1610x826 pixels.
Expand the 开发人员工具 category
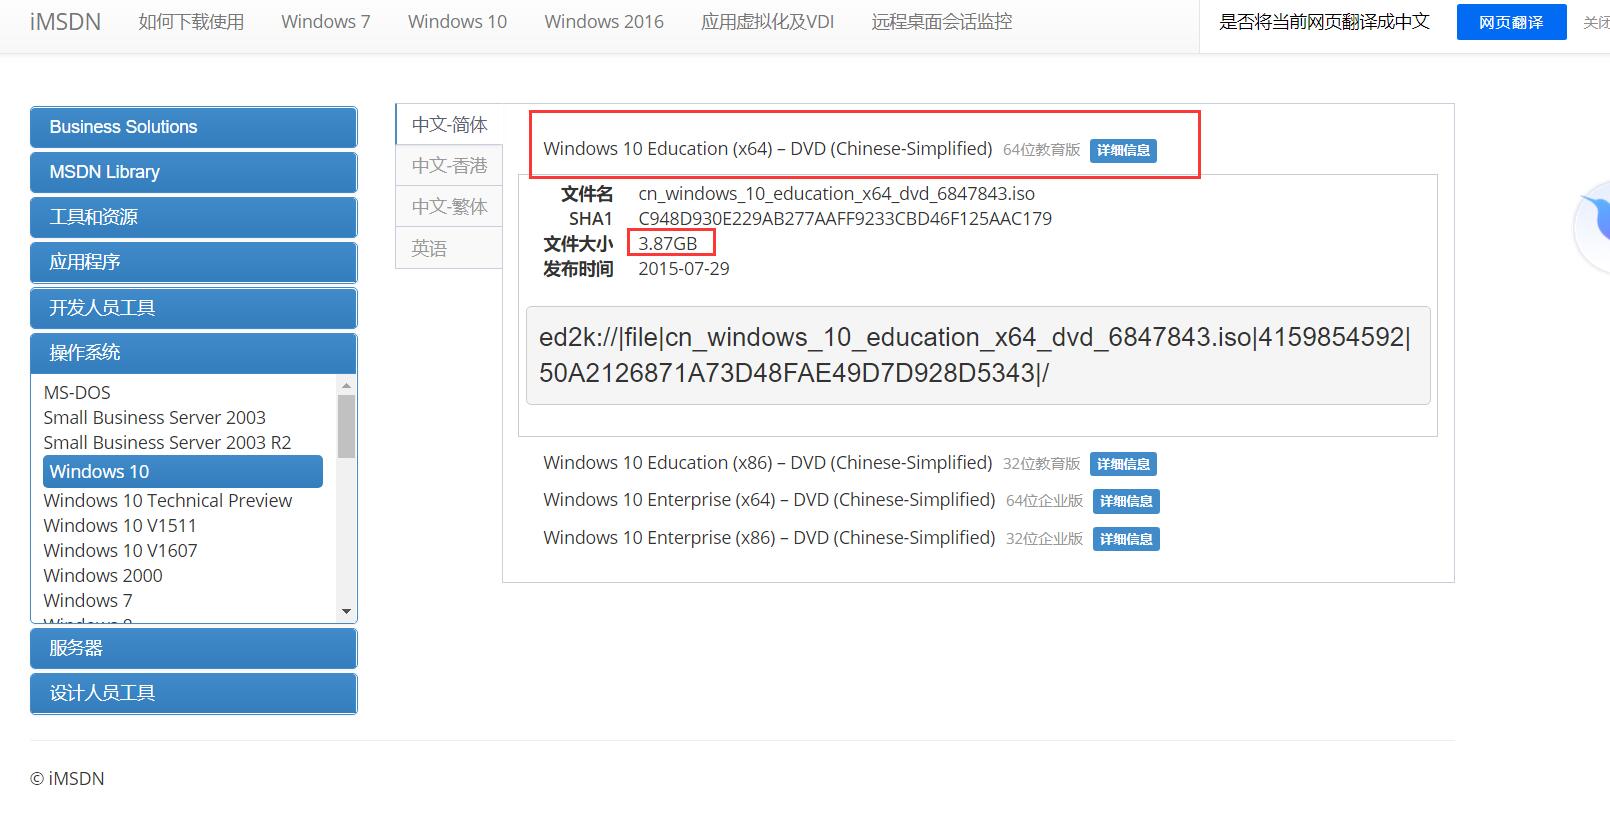pyautogui.click(x=194, y=308)
